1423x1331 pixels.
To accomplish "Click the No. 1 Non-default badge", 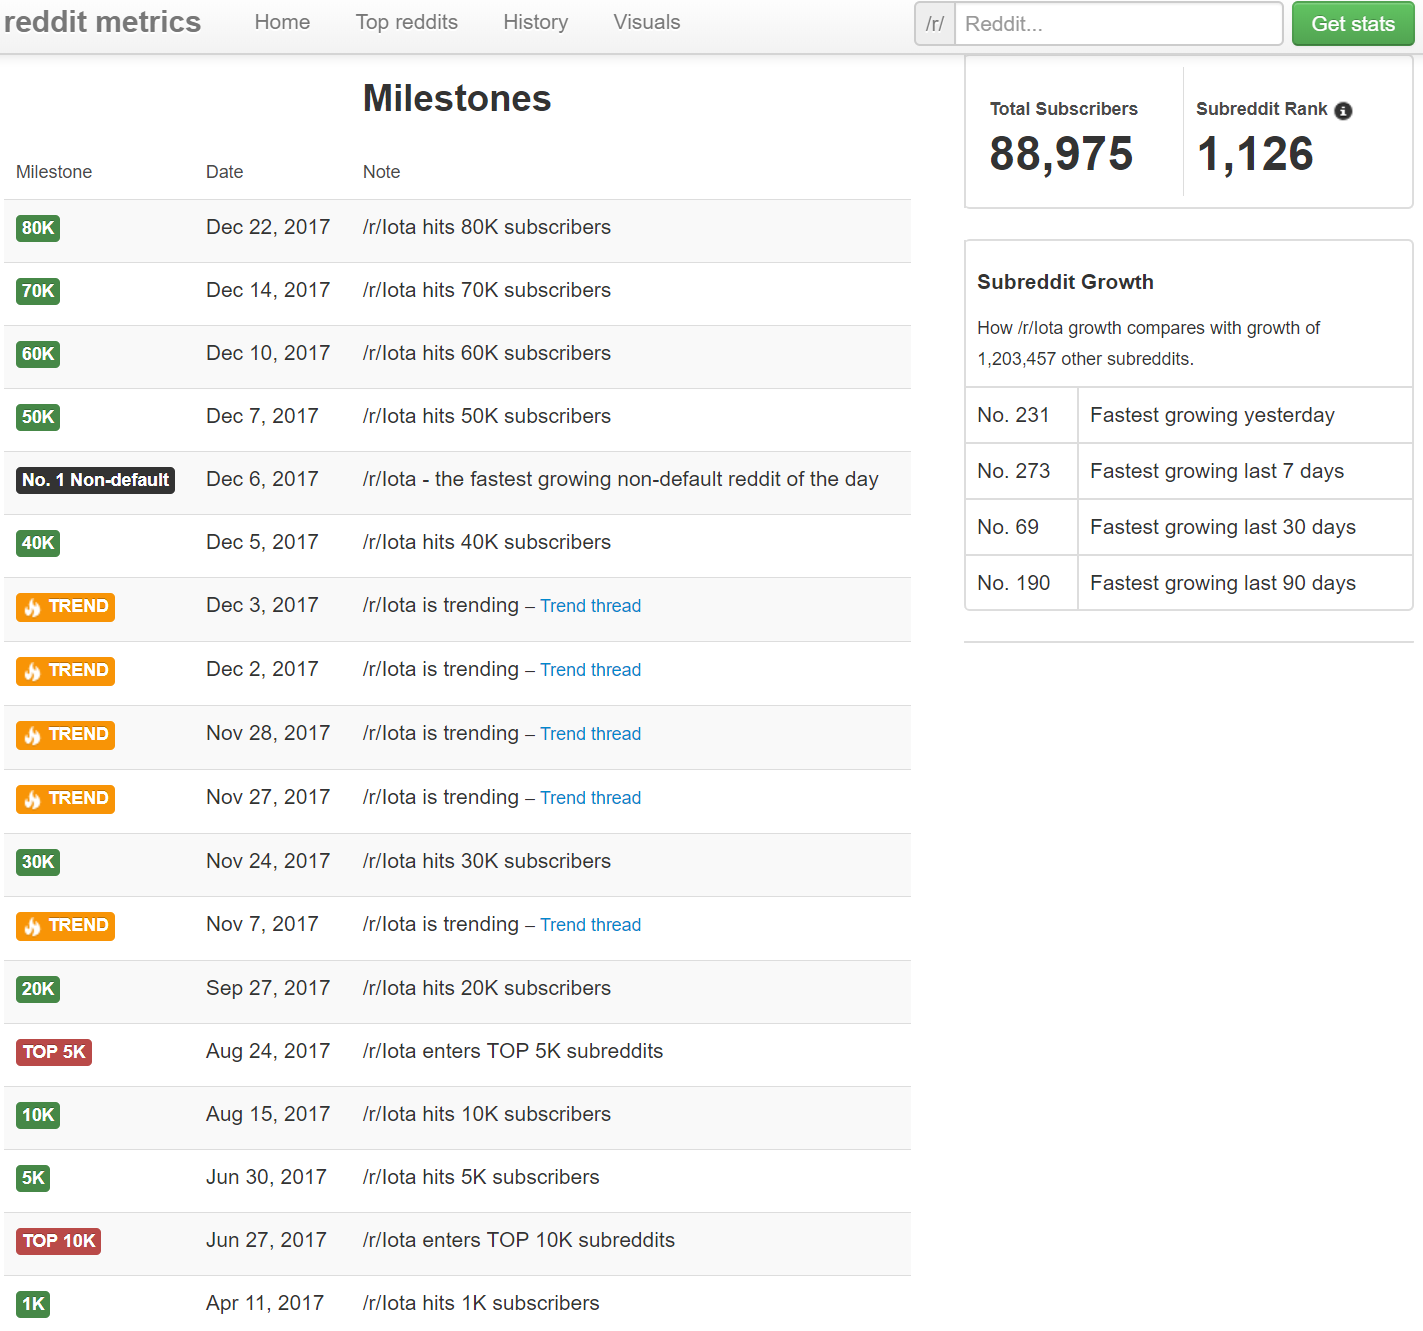I will coord(96,480).
